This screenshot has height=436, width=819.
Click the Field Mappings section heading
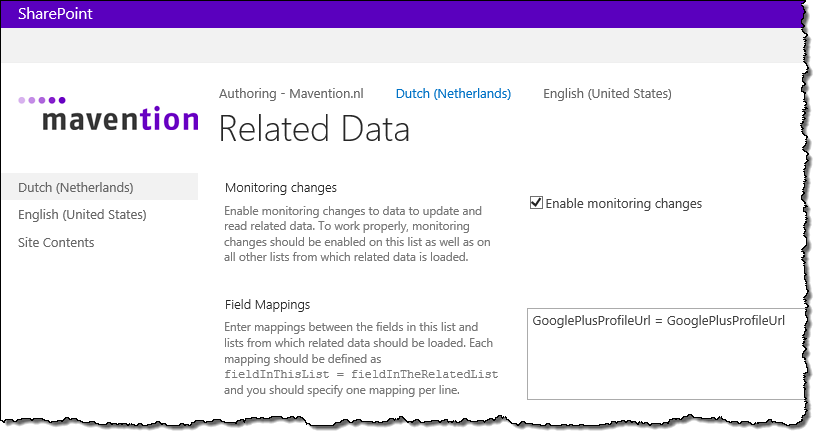tap(267, 304)
